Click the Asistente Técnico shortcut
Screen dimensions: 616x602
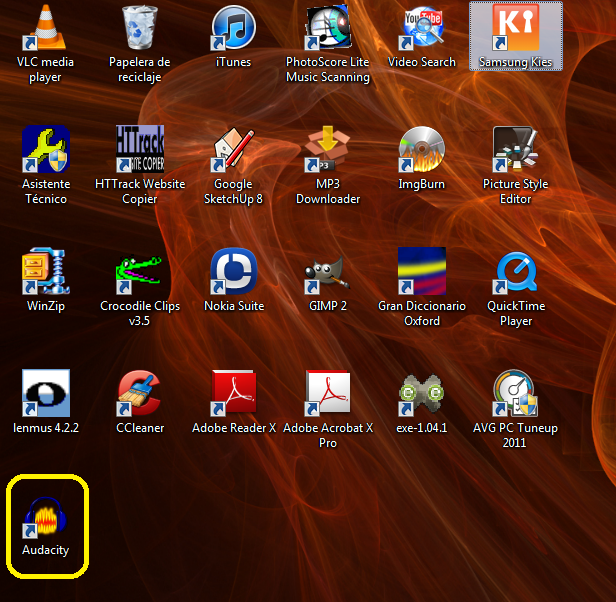click(46, 150)
